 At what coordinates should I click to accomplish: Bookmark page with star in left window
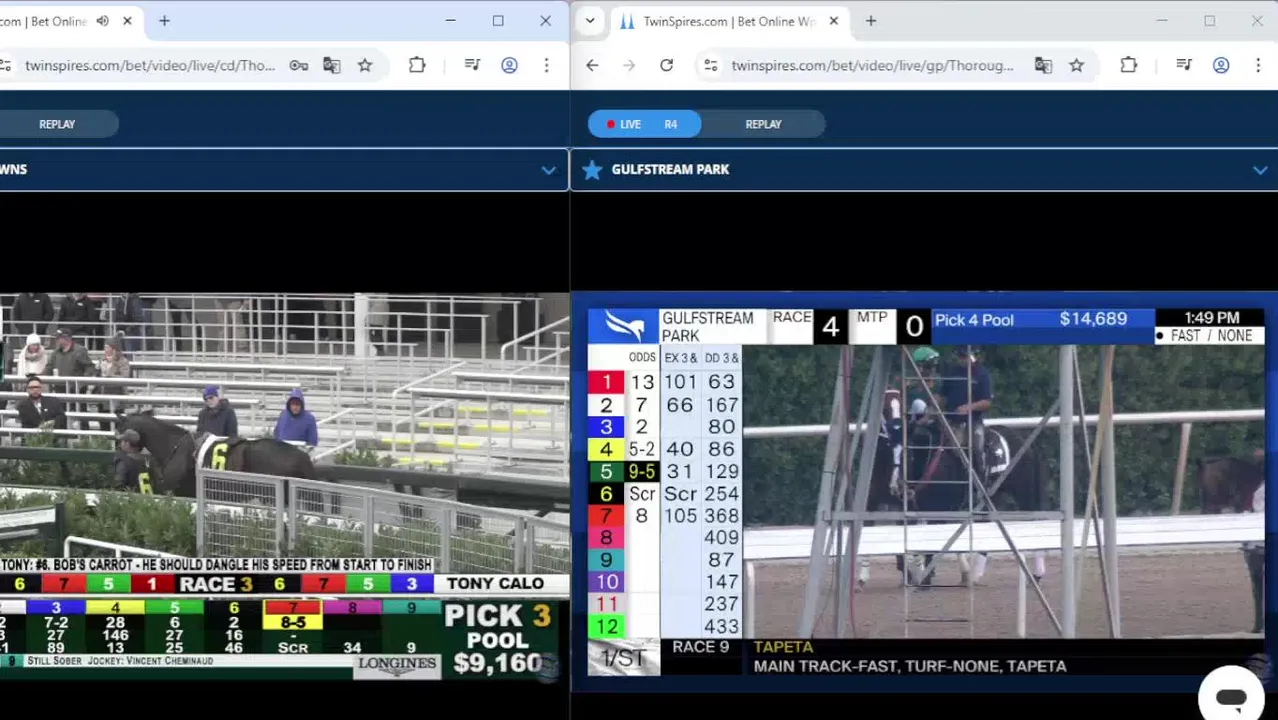point(365,65)
